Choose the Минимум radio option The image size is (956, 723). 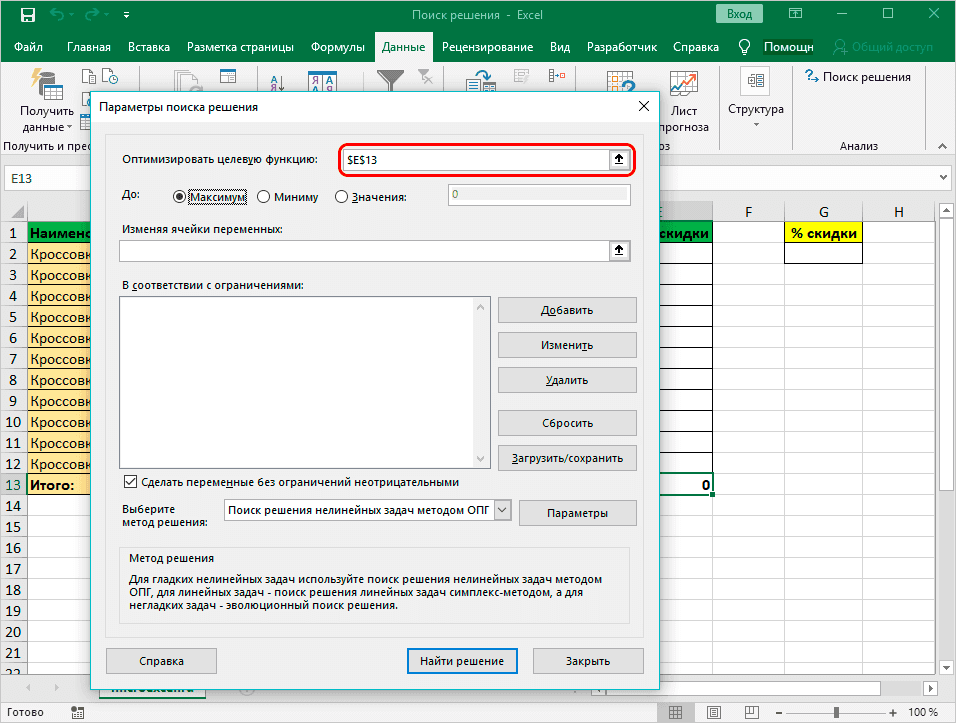(x=264, y=197)
